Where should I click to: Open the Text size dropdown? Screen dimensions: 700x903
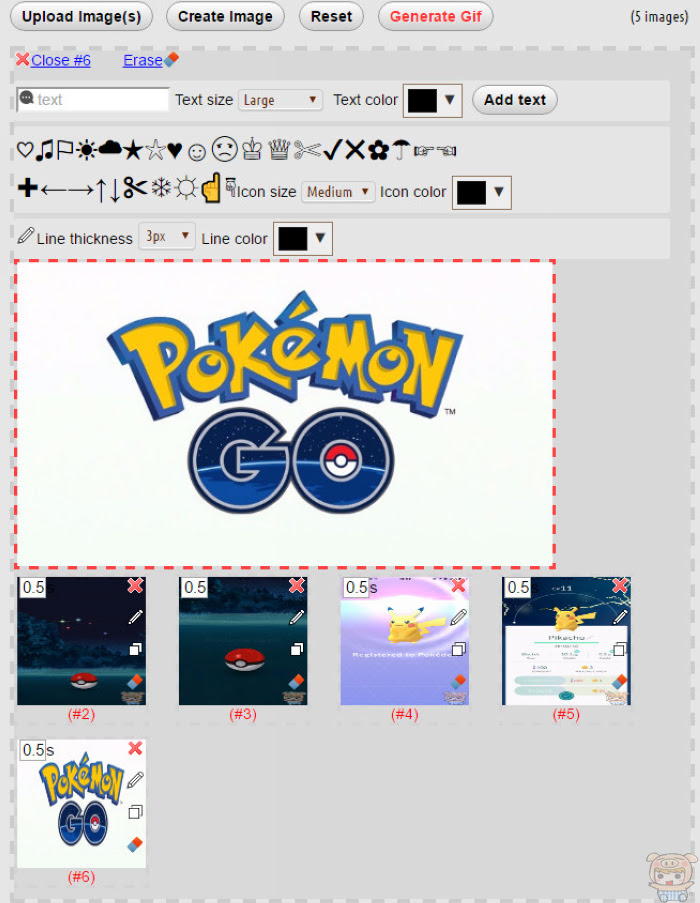pyautogui.click(x=280, y=100)
